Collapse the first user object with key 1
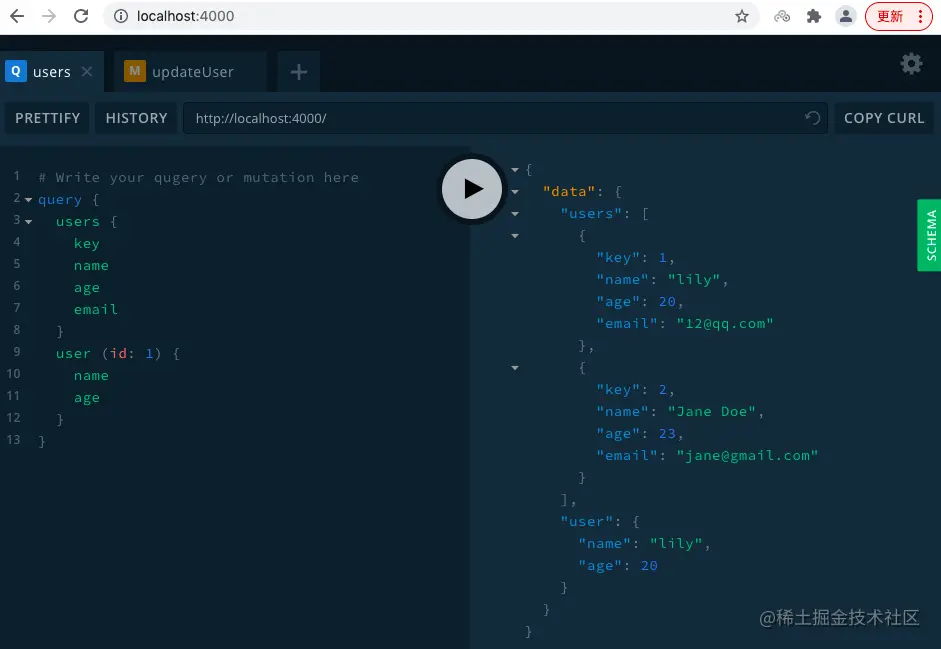This screenshot has width=941, height=649. 515,236
